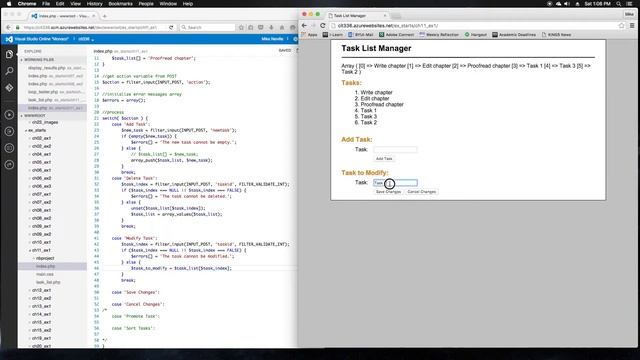Open loop_tester.php in working files
640x360 pixels.
coord(56,92)
